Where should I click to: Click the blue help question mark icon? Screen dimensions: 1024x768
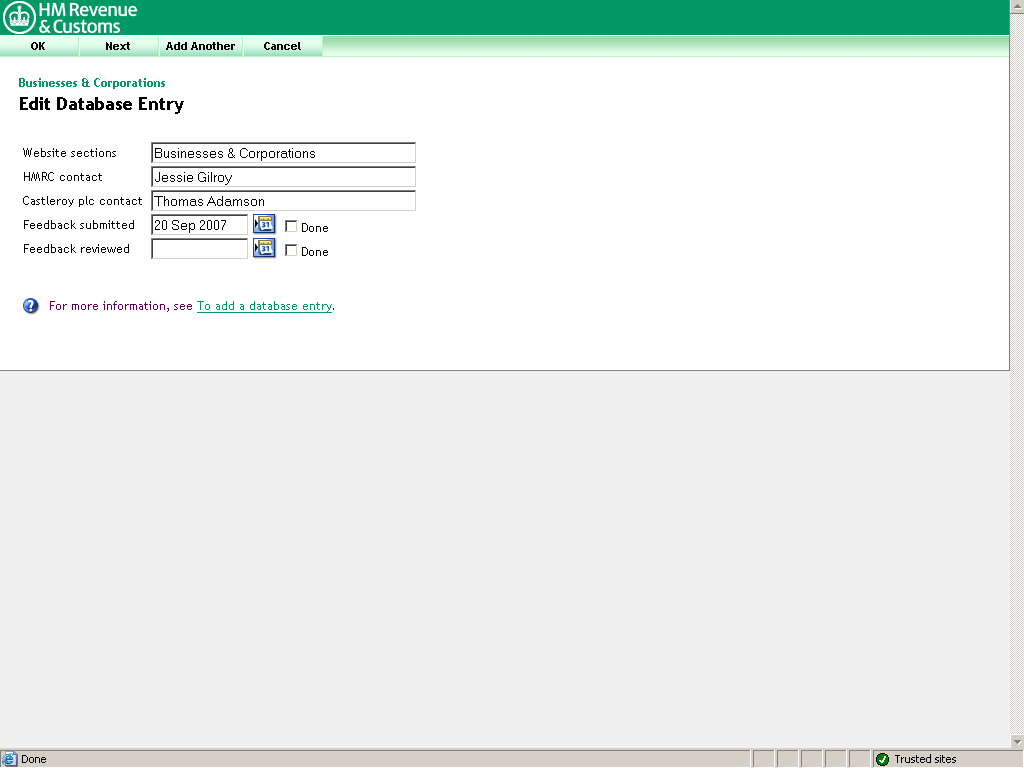31,306
